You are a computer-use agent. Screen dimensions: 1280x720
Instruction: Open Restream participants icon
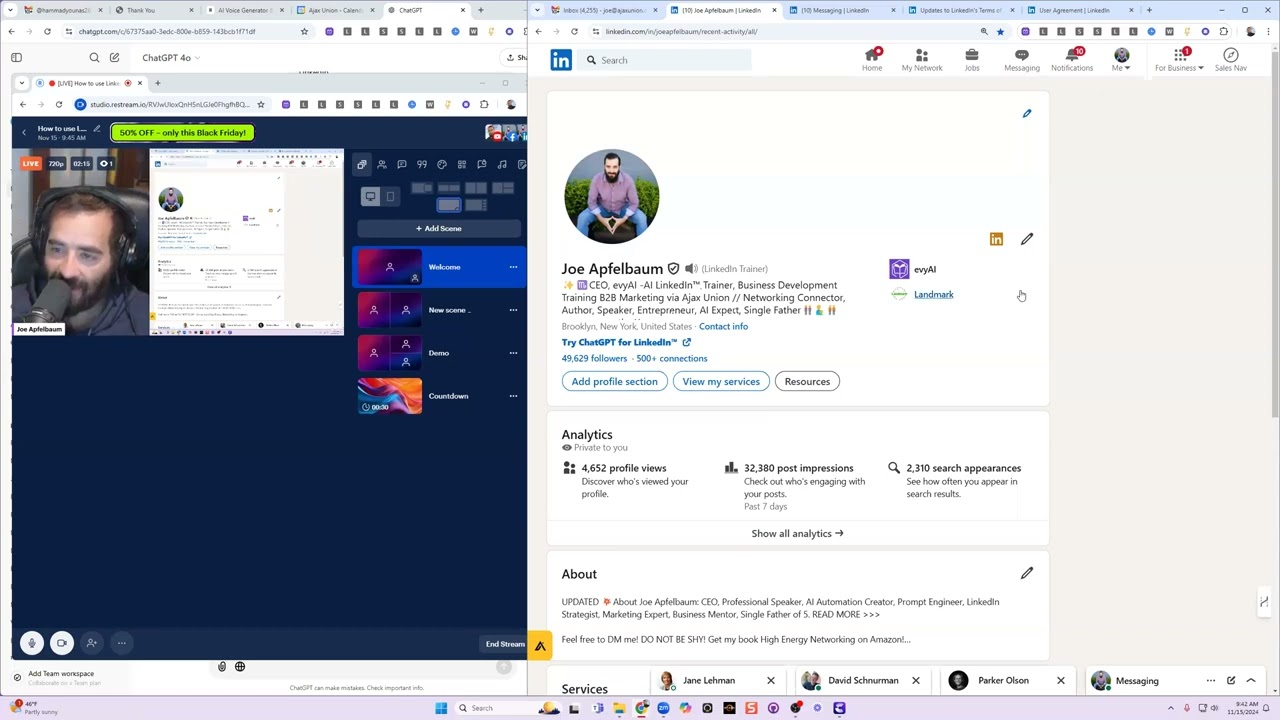pyautogui.click(x=381, y=164)
